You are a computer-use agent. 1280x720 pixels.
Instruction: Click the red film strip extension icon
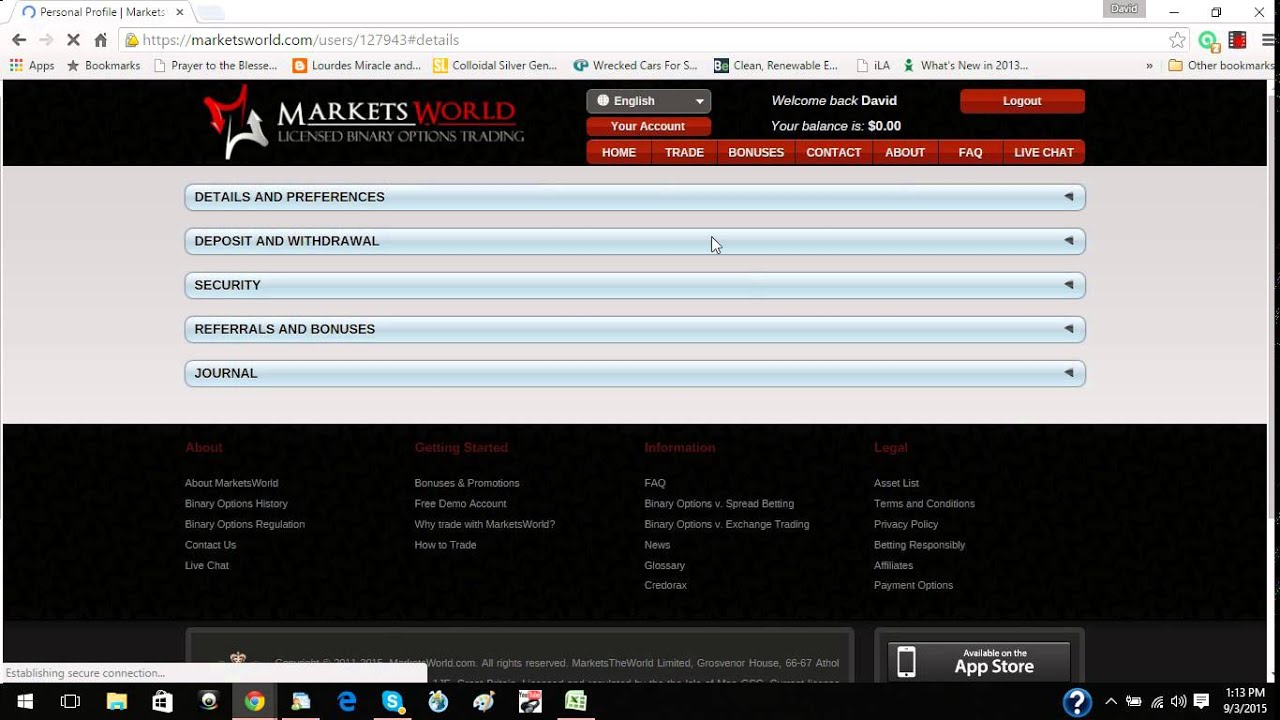[1238, 40]
